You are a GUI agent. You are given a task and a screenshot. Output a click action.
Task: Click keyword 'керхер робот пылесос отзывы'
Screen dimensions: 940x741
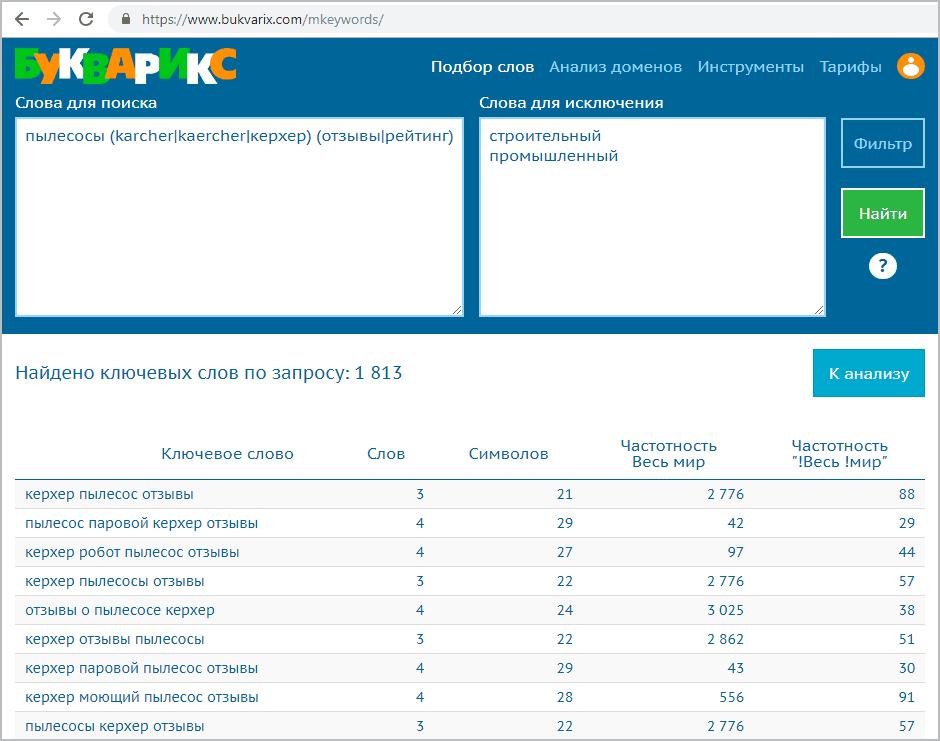click(x=132, y=552)
